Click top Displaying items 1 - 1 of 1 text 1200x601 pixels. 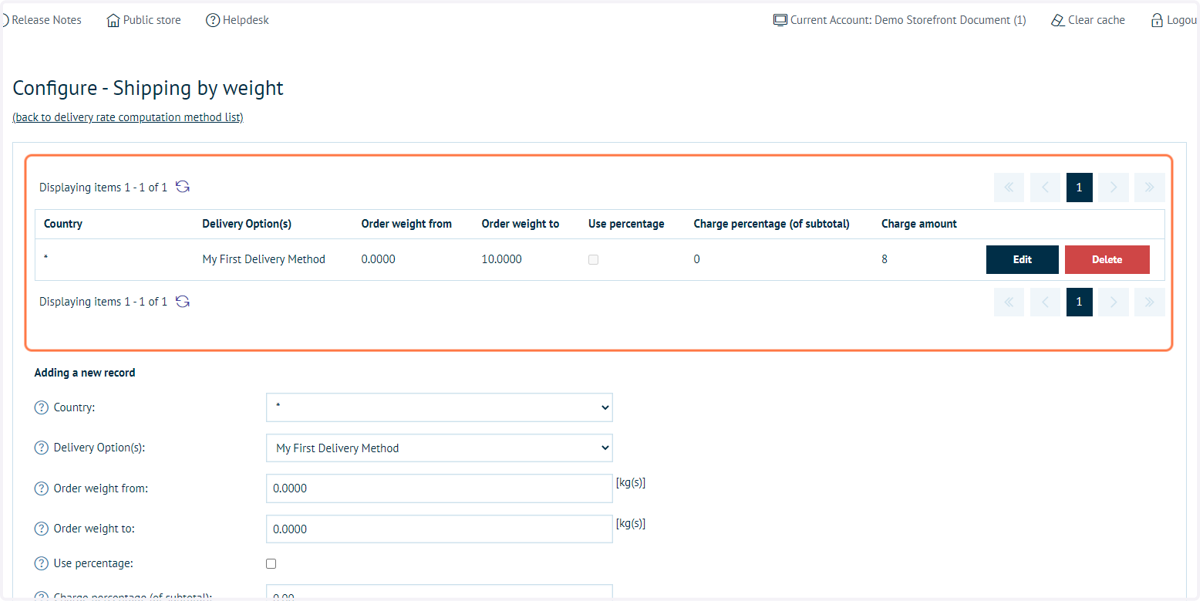tap(103, 187)
